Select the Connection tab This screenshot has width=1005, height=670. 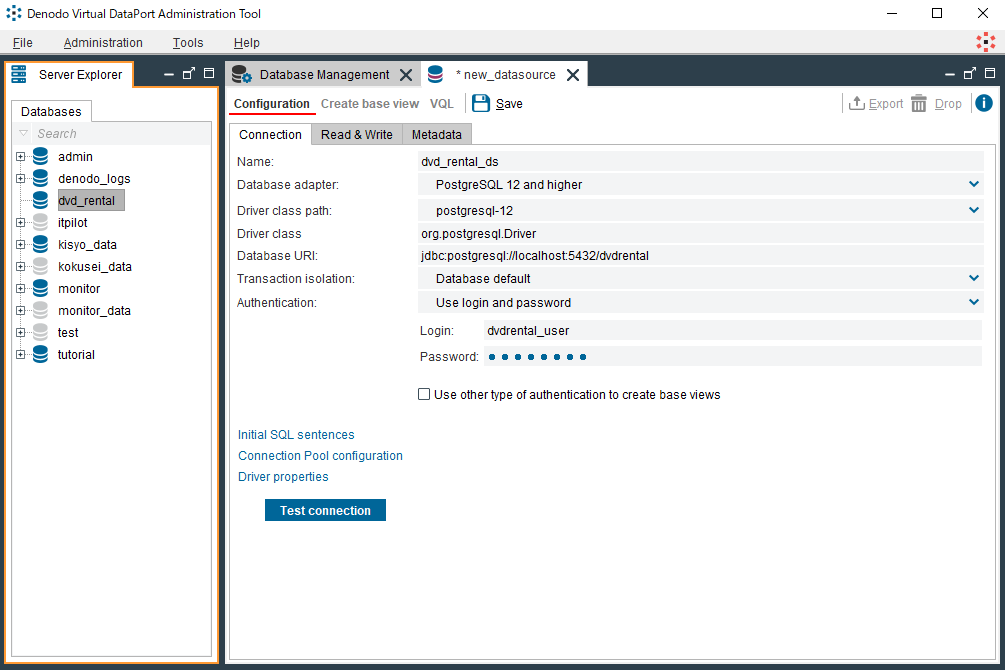tap(270, 135)
